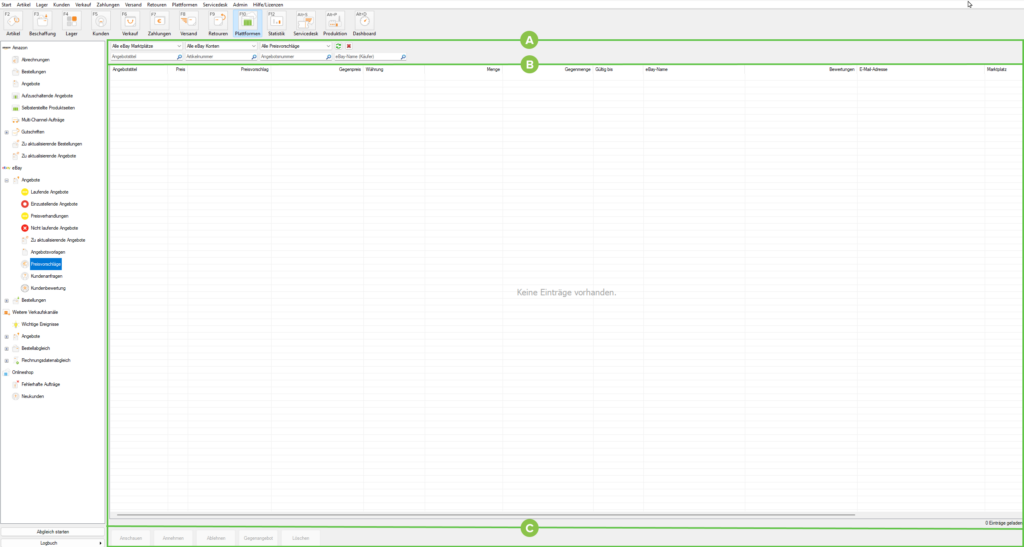Expand the Gutschriften tree node
This screenshot has height=547, width=1024.
(6, 132)
